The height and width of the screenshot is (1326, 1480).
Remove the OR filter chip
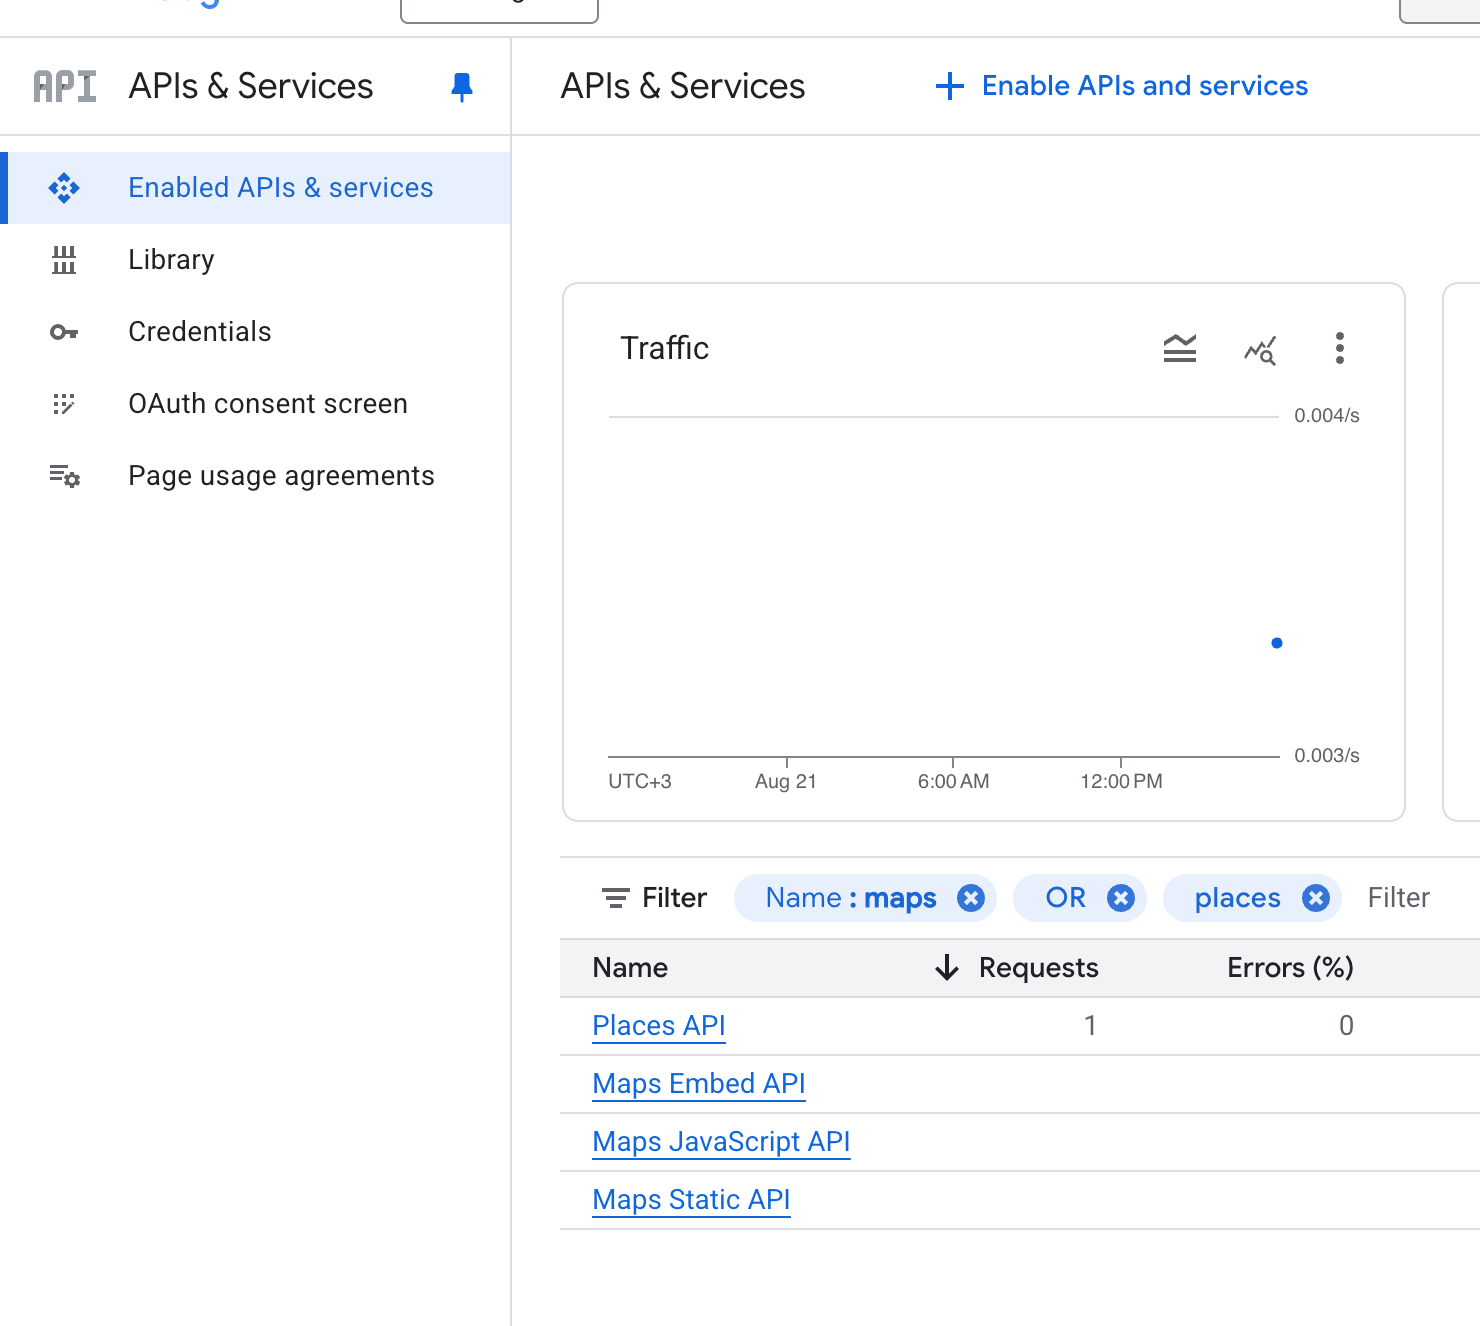pyautogui.click(x=1121, y=898)
